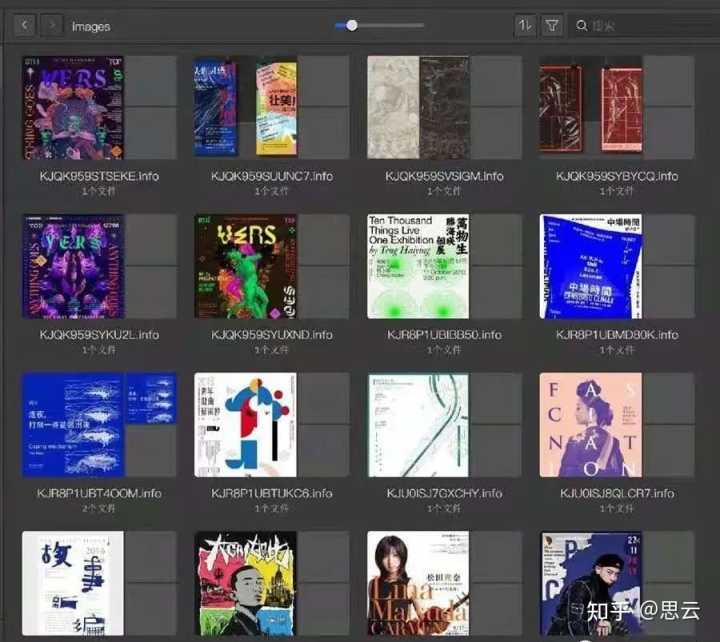
Task: Click the forward navigation arrow
Action: coord(51,26)
